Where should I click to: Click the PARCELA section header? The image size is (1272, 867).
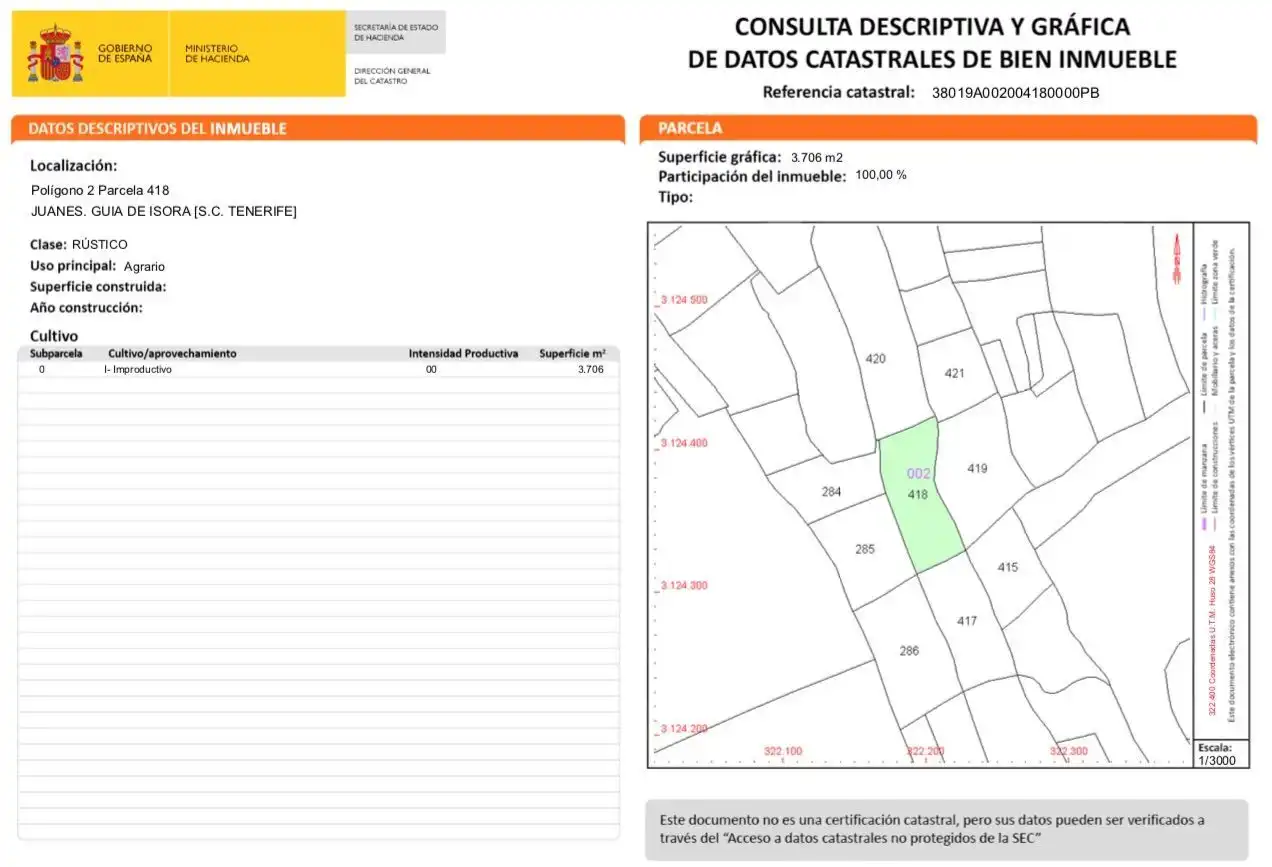[x=690, y=129]
